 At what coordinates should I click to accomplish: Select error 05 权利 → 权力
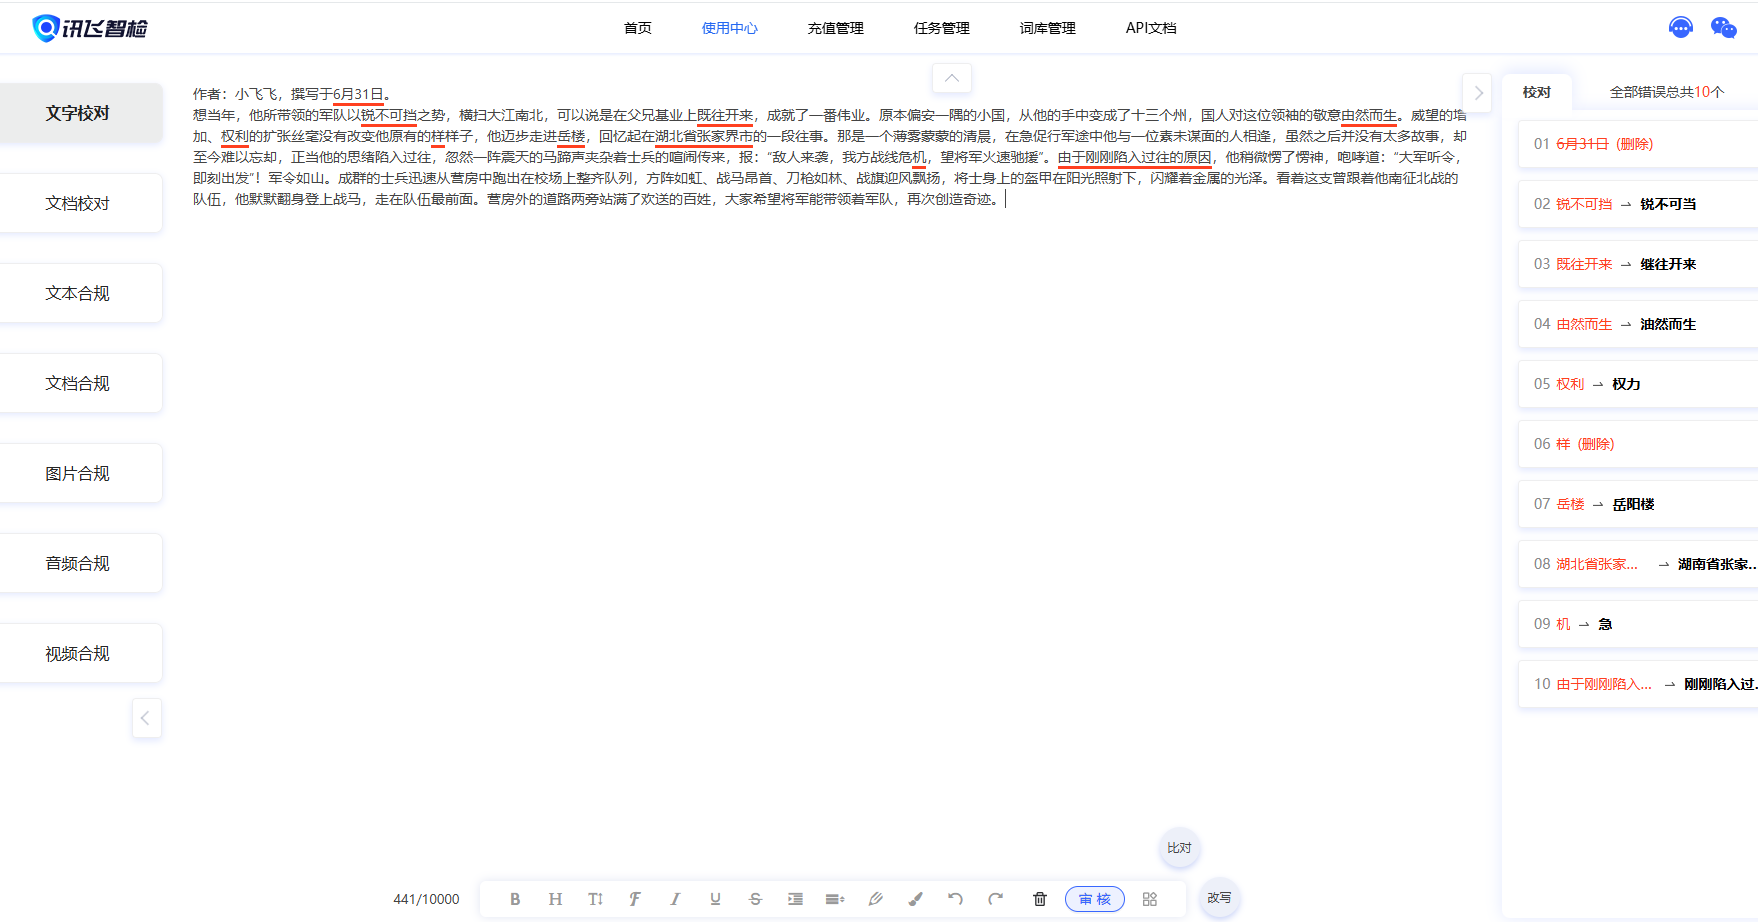(1638, 384)
